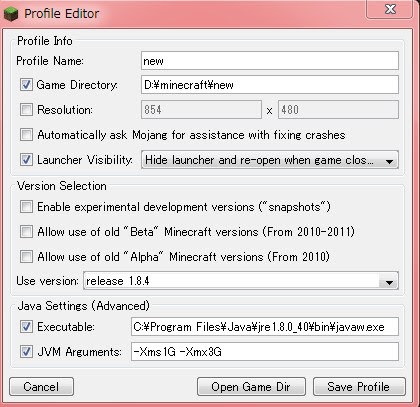Open the Launcher Visibility dropdown
420x407 pixels.
270,160
